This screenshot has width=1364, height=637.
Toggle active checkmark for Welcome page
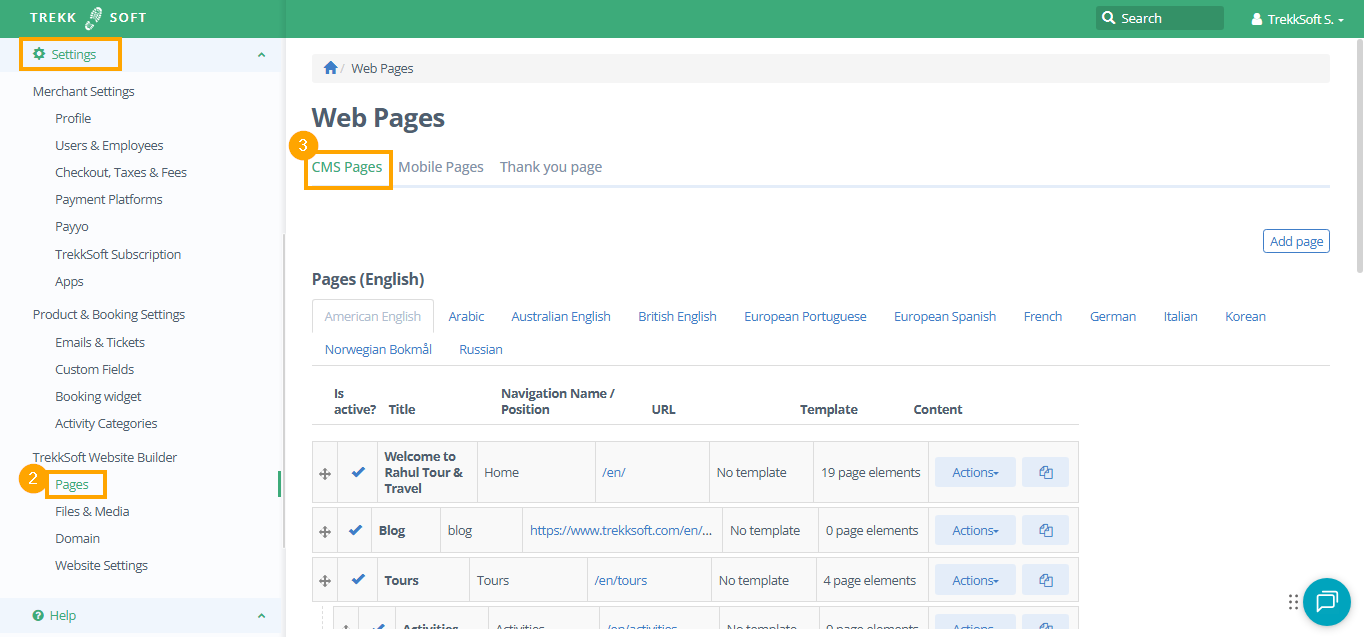tap(358, 472)
